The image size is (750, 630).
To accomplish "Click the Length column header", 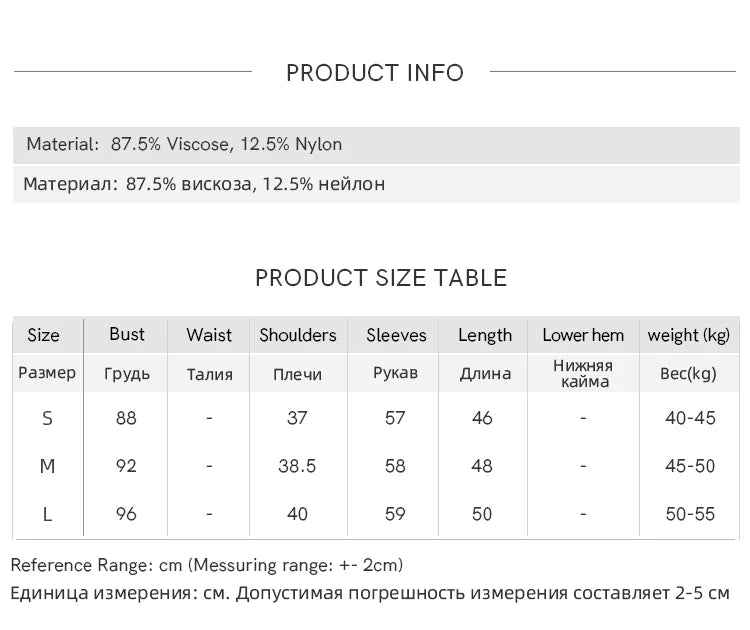I will (485, 335).
